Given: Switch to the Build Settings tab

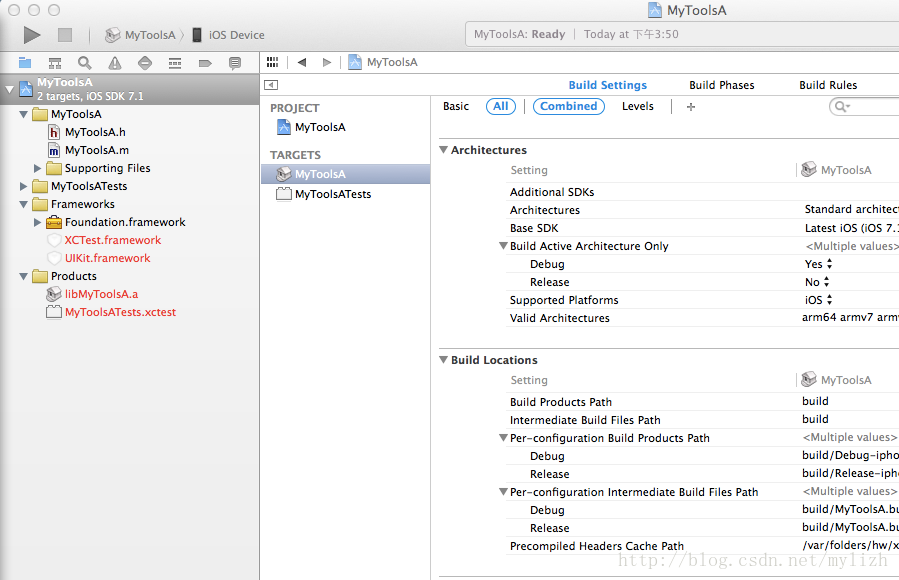Looking at the screenshot, I should point(607,85).
